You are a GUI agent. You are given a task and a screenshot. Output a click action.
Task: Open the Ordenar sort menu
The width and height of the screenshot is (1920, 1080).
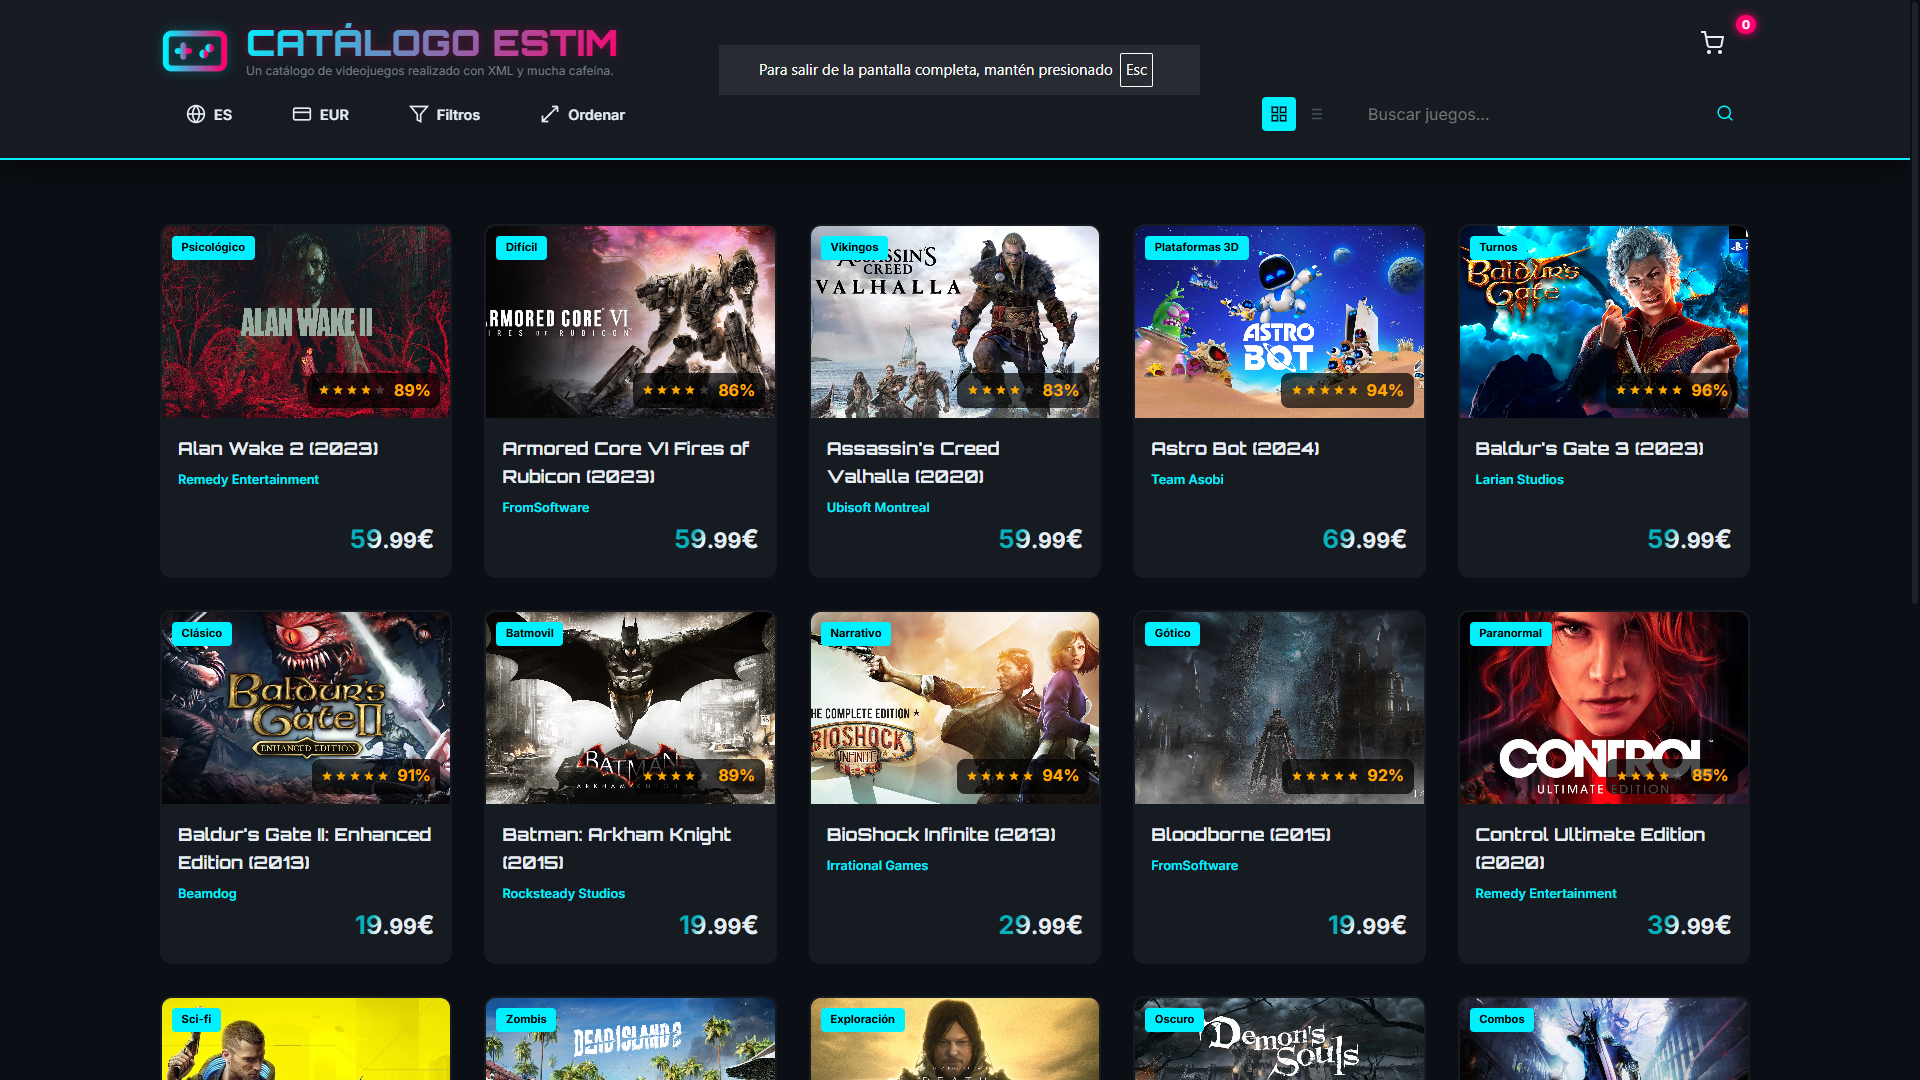tap(583, 114)
